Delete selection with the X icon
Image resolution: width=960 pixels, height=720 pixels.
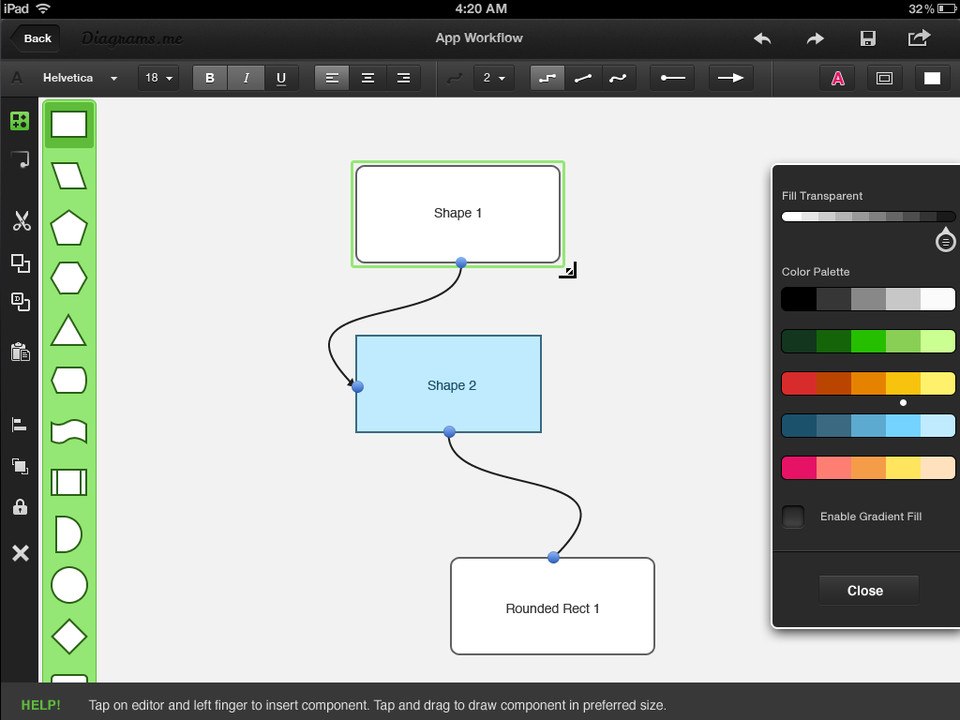click(20, 553)
